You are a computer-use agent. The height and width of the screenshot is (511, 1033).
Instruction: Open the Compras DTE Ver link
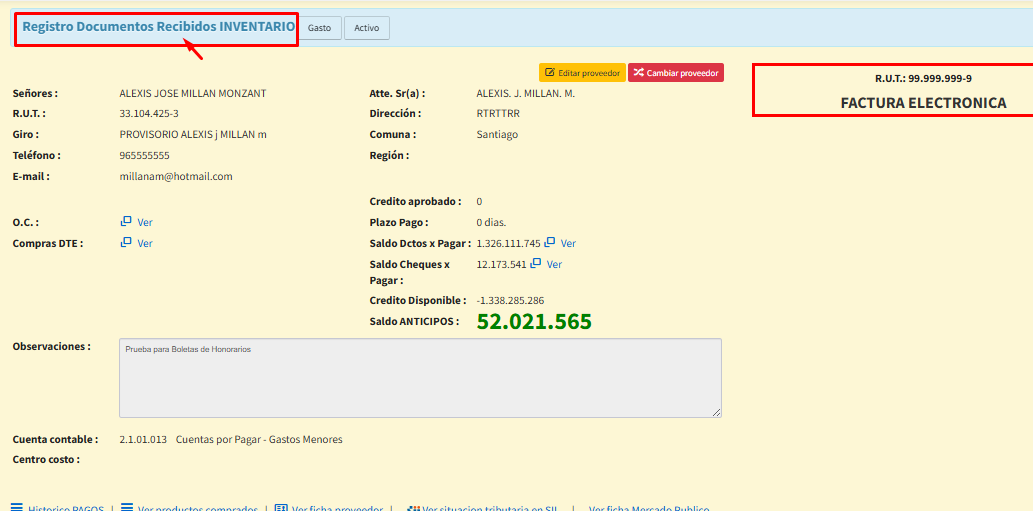(x=145, y=244)
